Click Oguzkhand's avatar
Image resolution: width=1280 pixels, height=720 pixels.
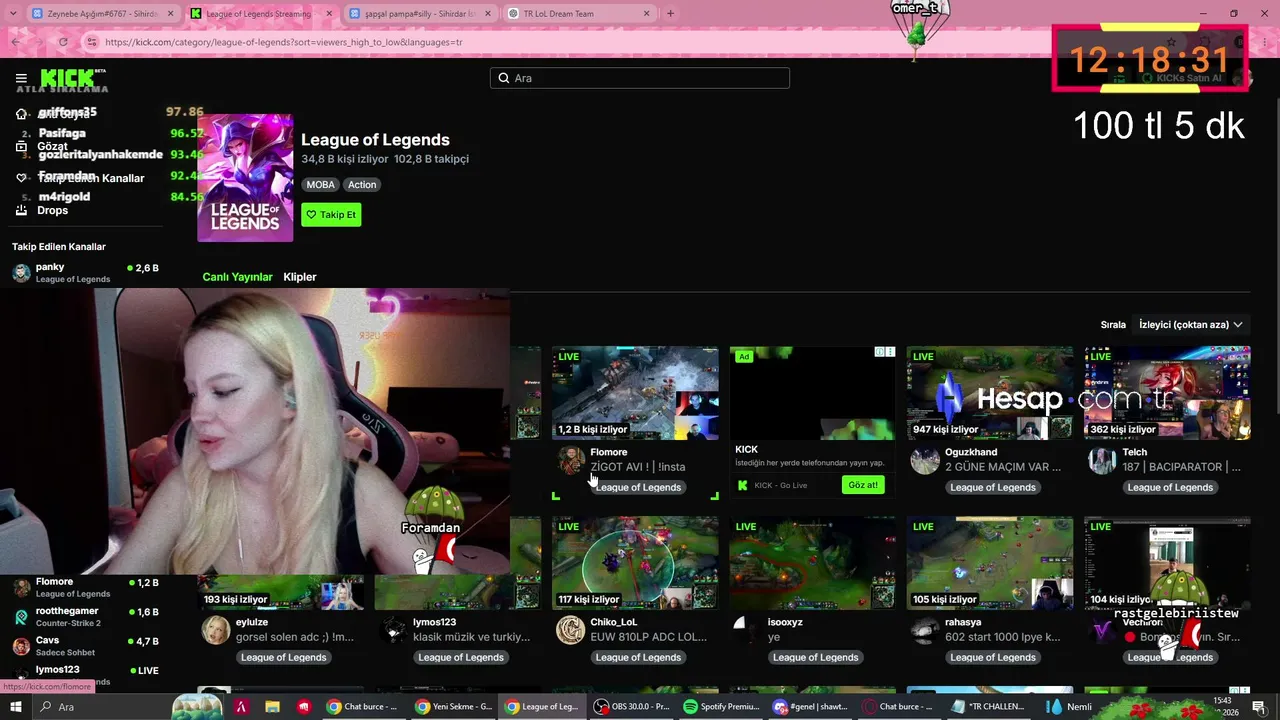pos(926,461)
